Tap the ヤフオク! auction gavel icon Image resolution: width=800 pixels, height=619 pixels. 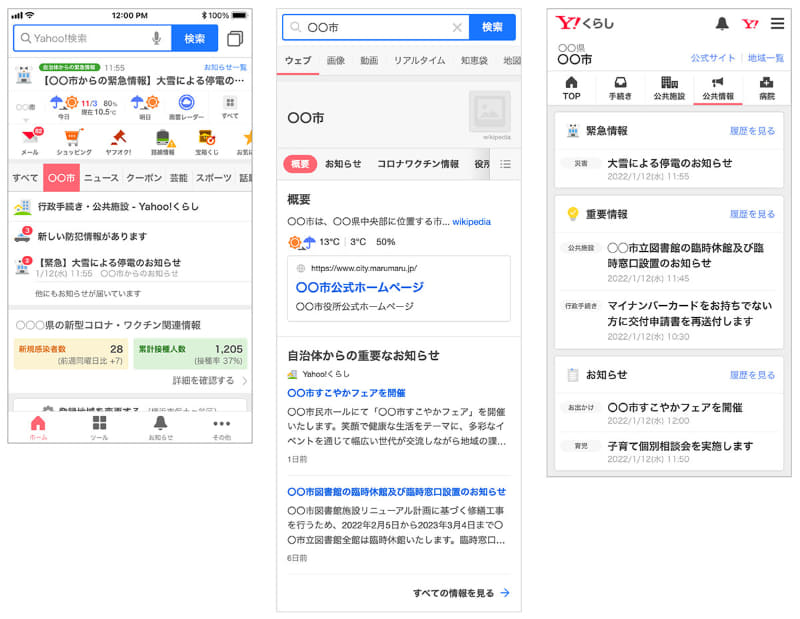pyautogui.click(x=117, y=137)
